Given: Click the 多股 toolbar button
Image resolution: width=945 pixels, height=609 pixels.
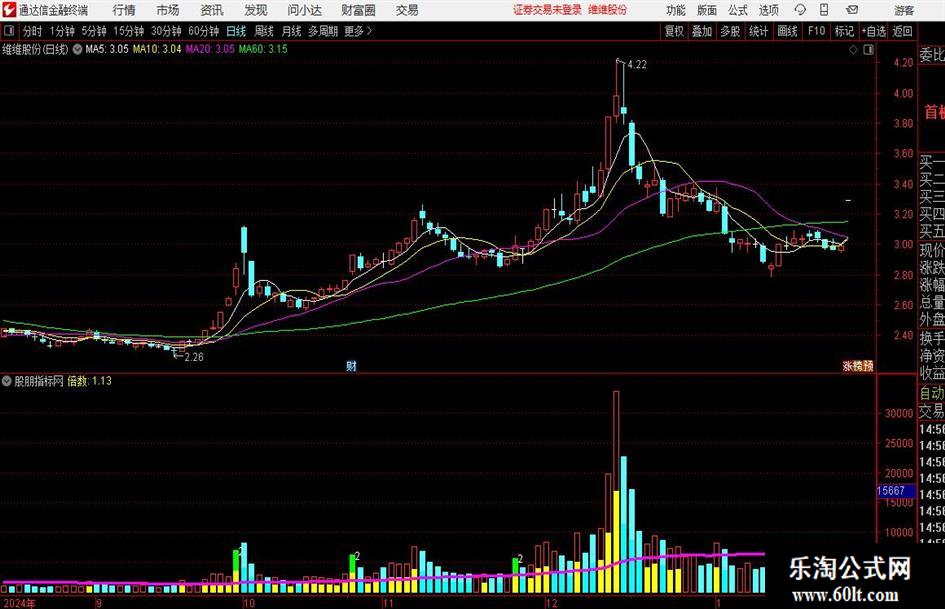Looking at the screenshot, I should tap(730, 31).
